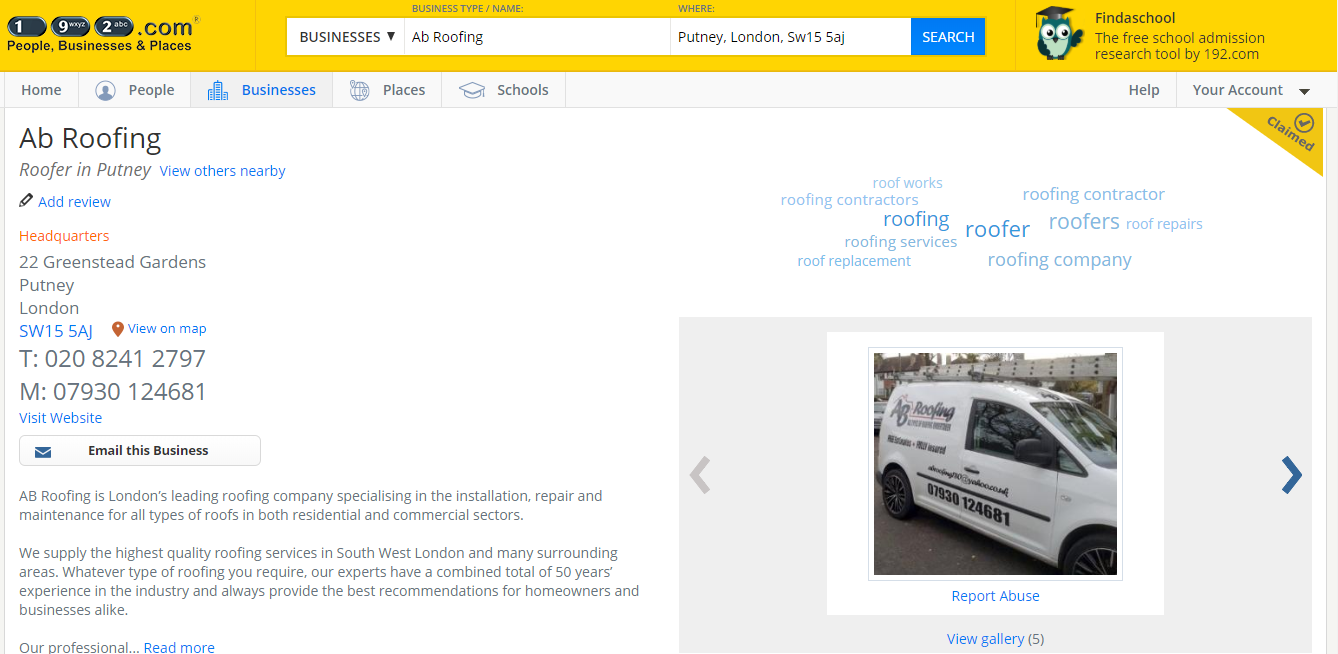Click the map pin next to View on map
Screen dimensions: 1338x654
click(x=117, y=328)
